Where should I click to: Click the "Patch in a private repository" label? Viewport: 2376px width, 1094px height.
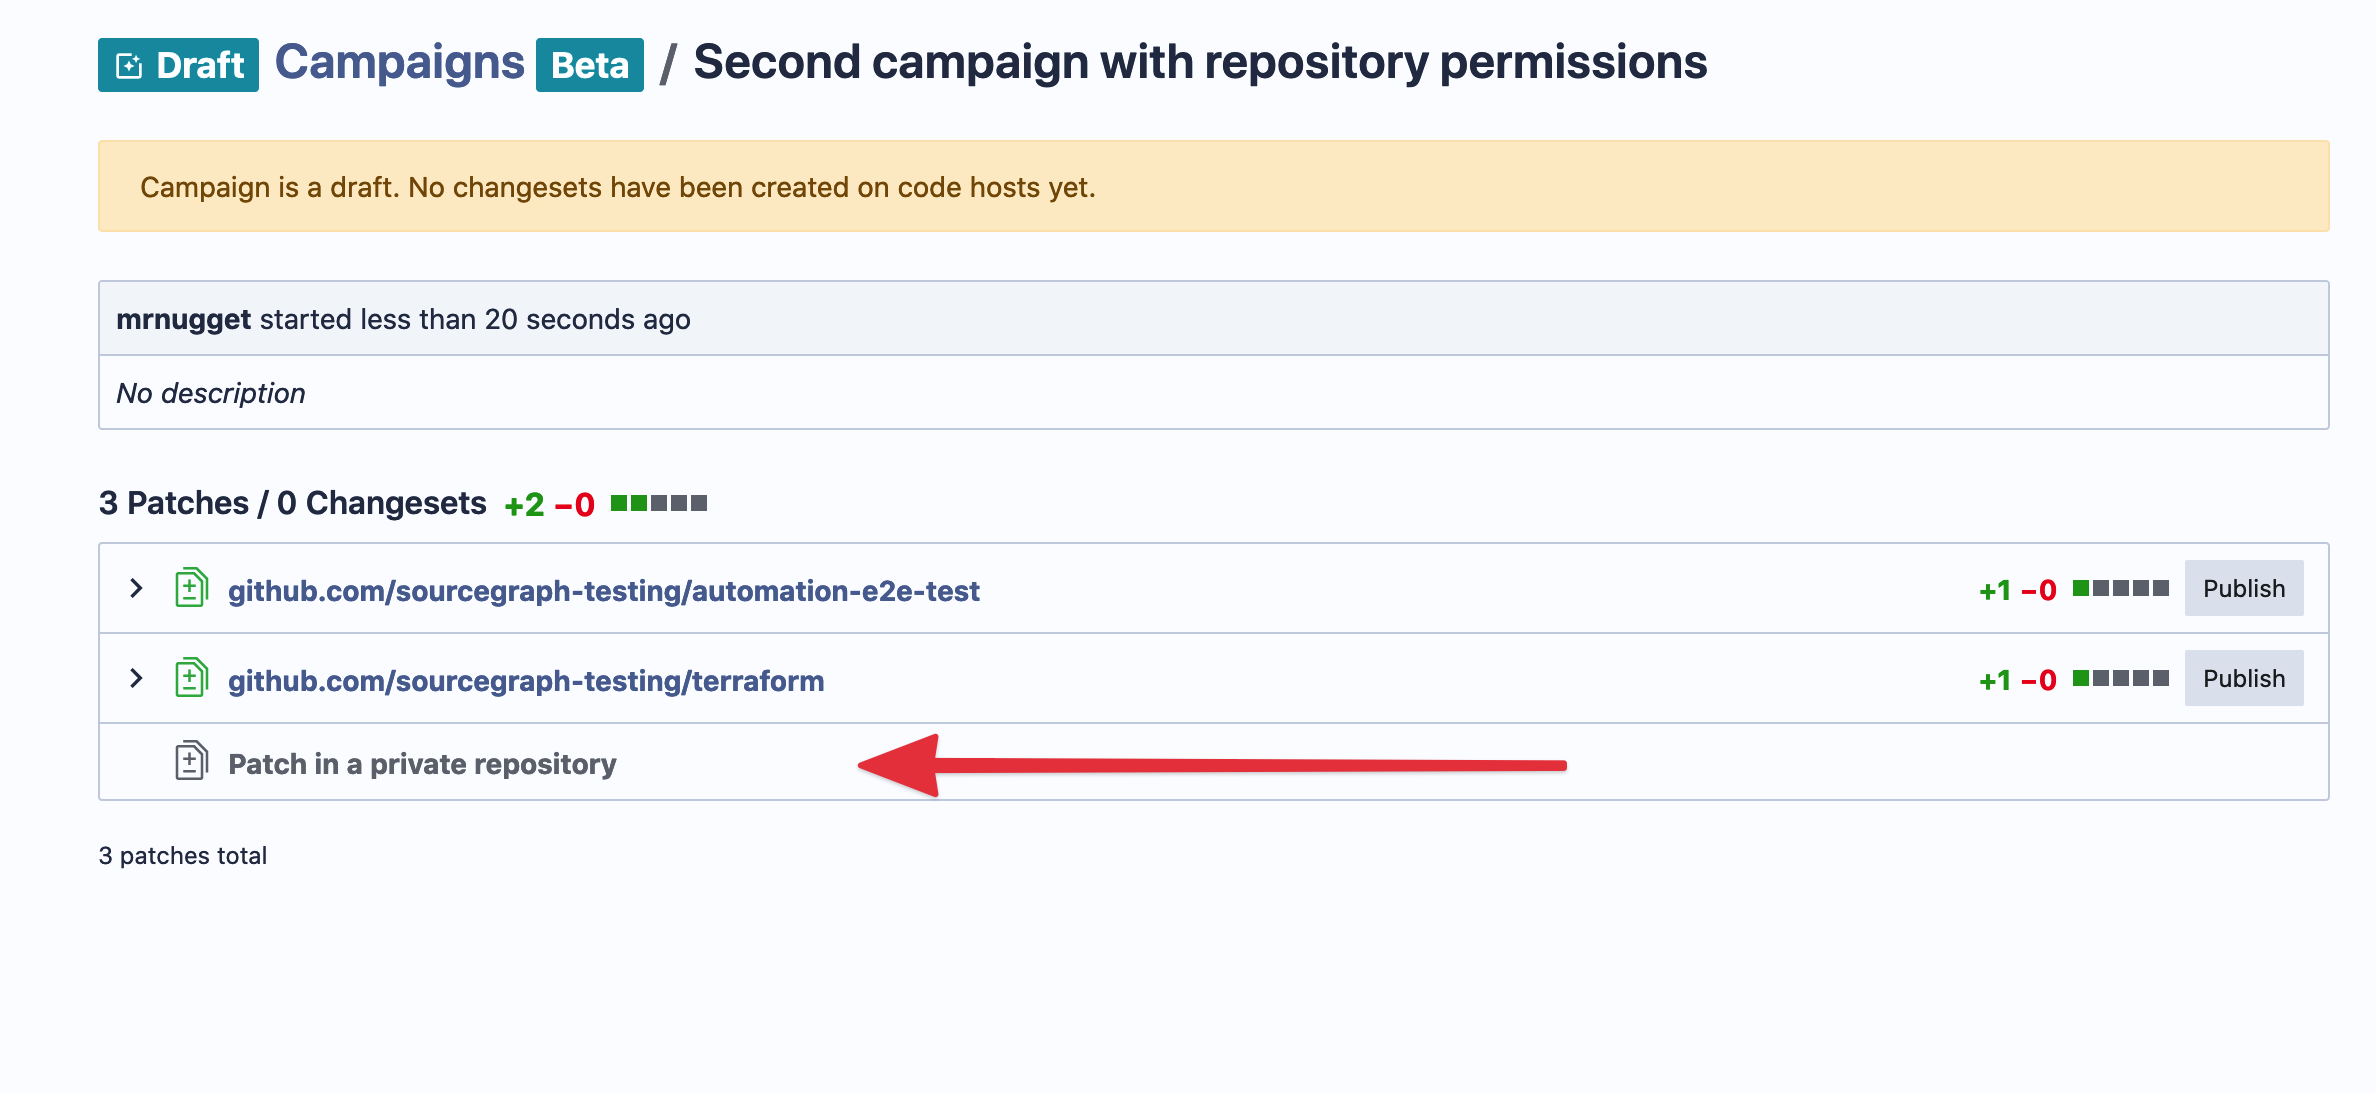coord(422,764)
